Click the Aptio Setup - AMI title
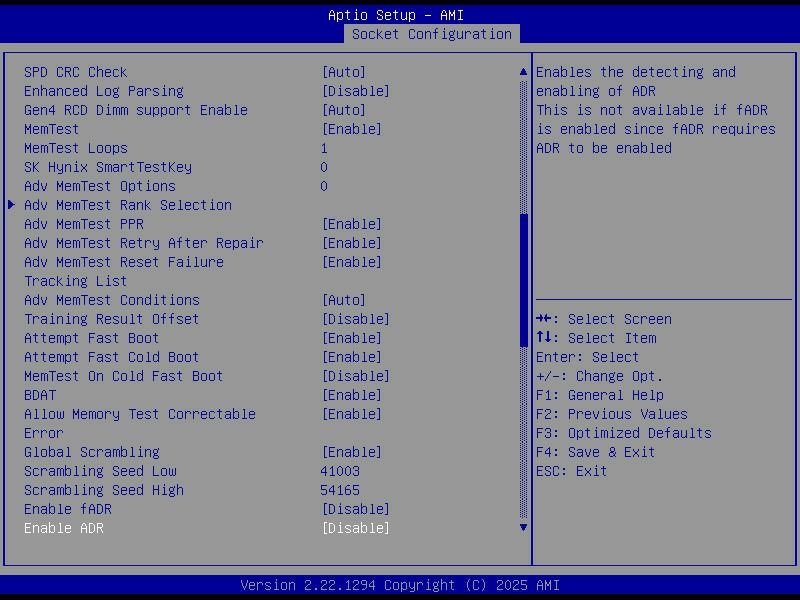This screenshot has width=800, height=600. click(x=396, y=15)
